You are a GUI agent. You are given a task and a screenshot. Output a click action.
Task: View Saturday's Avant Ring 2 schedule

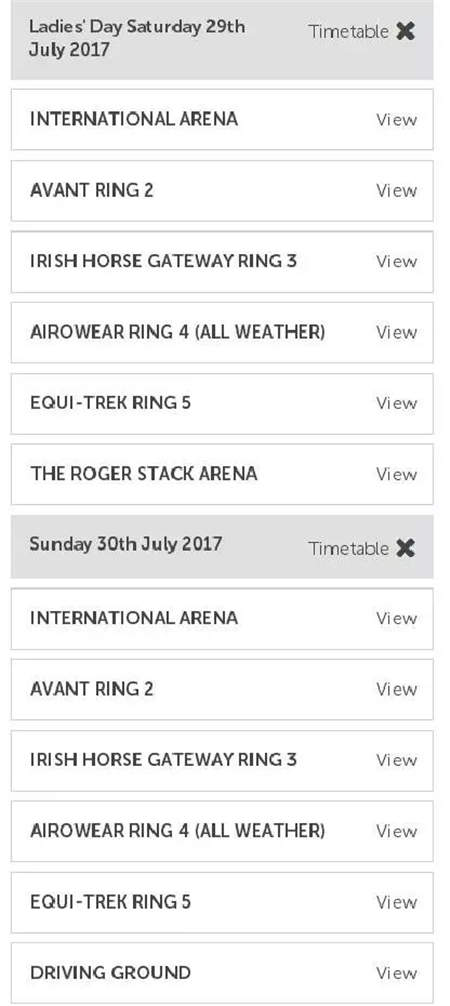[396, 191]
